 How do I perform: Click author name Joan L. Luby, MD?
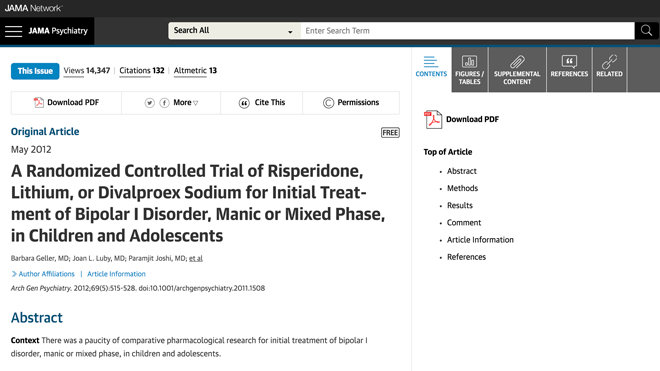coord(99,258)
